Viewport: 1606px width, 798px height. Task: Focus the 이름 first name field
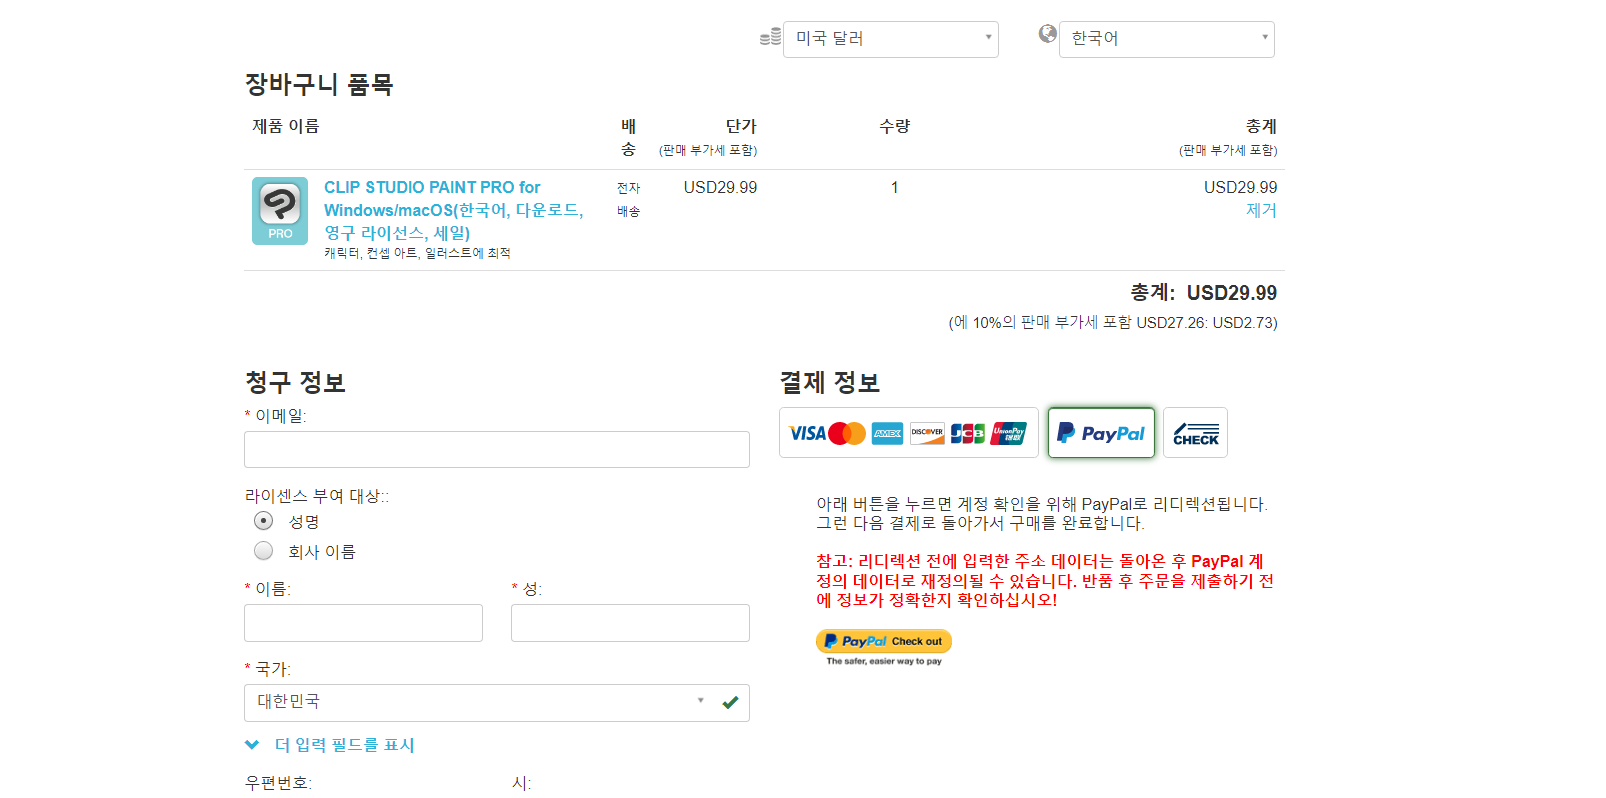coord(363,623)
